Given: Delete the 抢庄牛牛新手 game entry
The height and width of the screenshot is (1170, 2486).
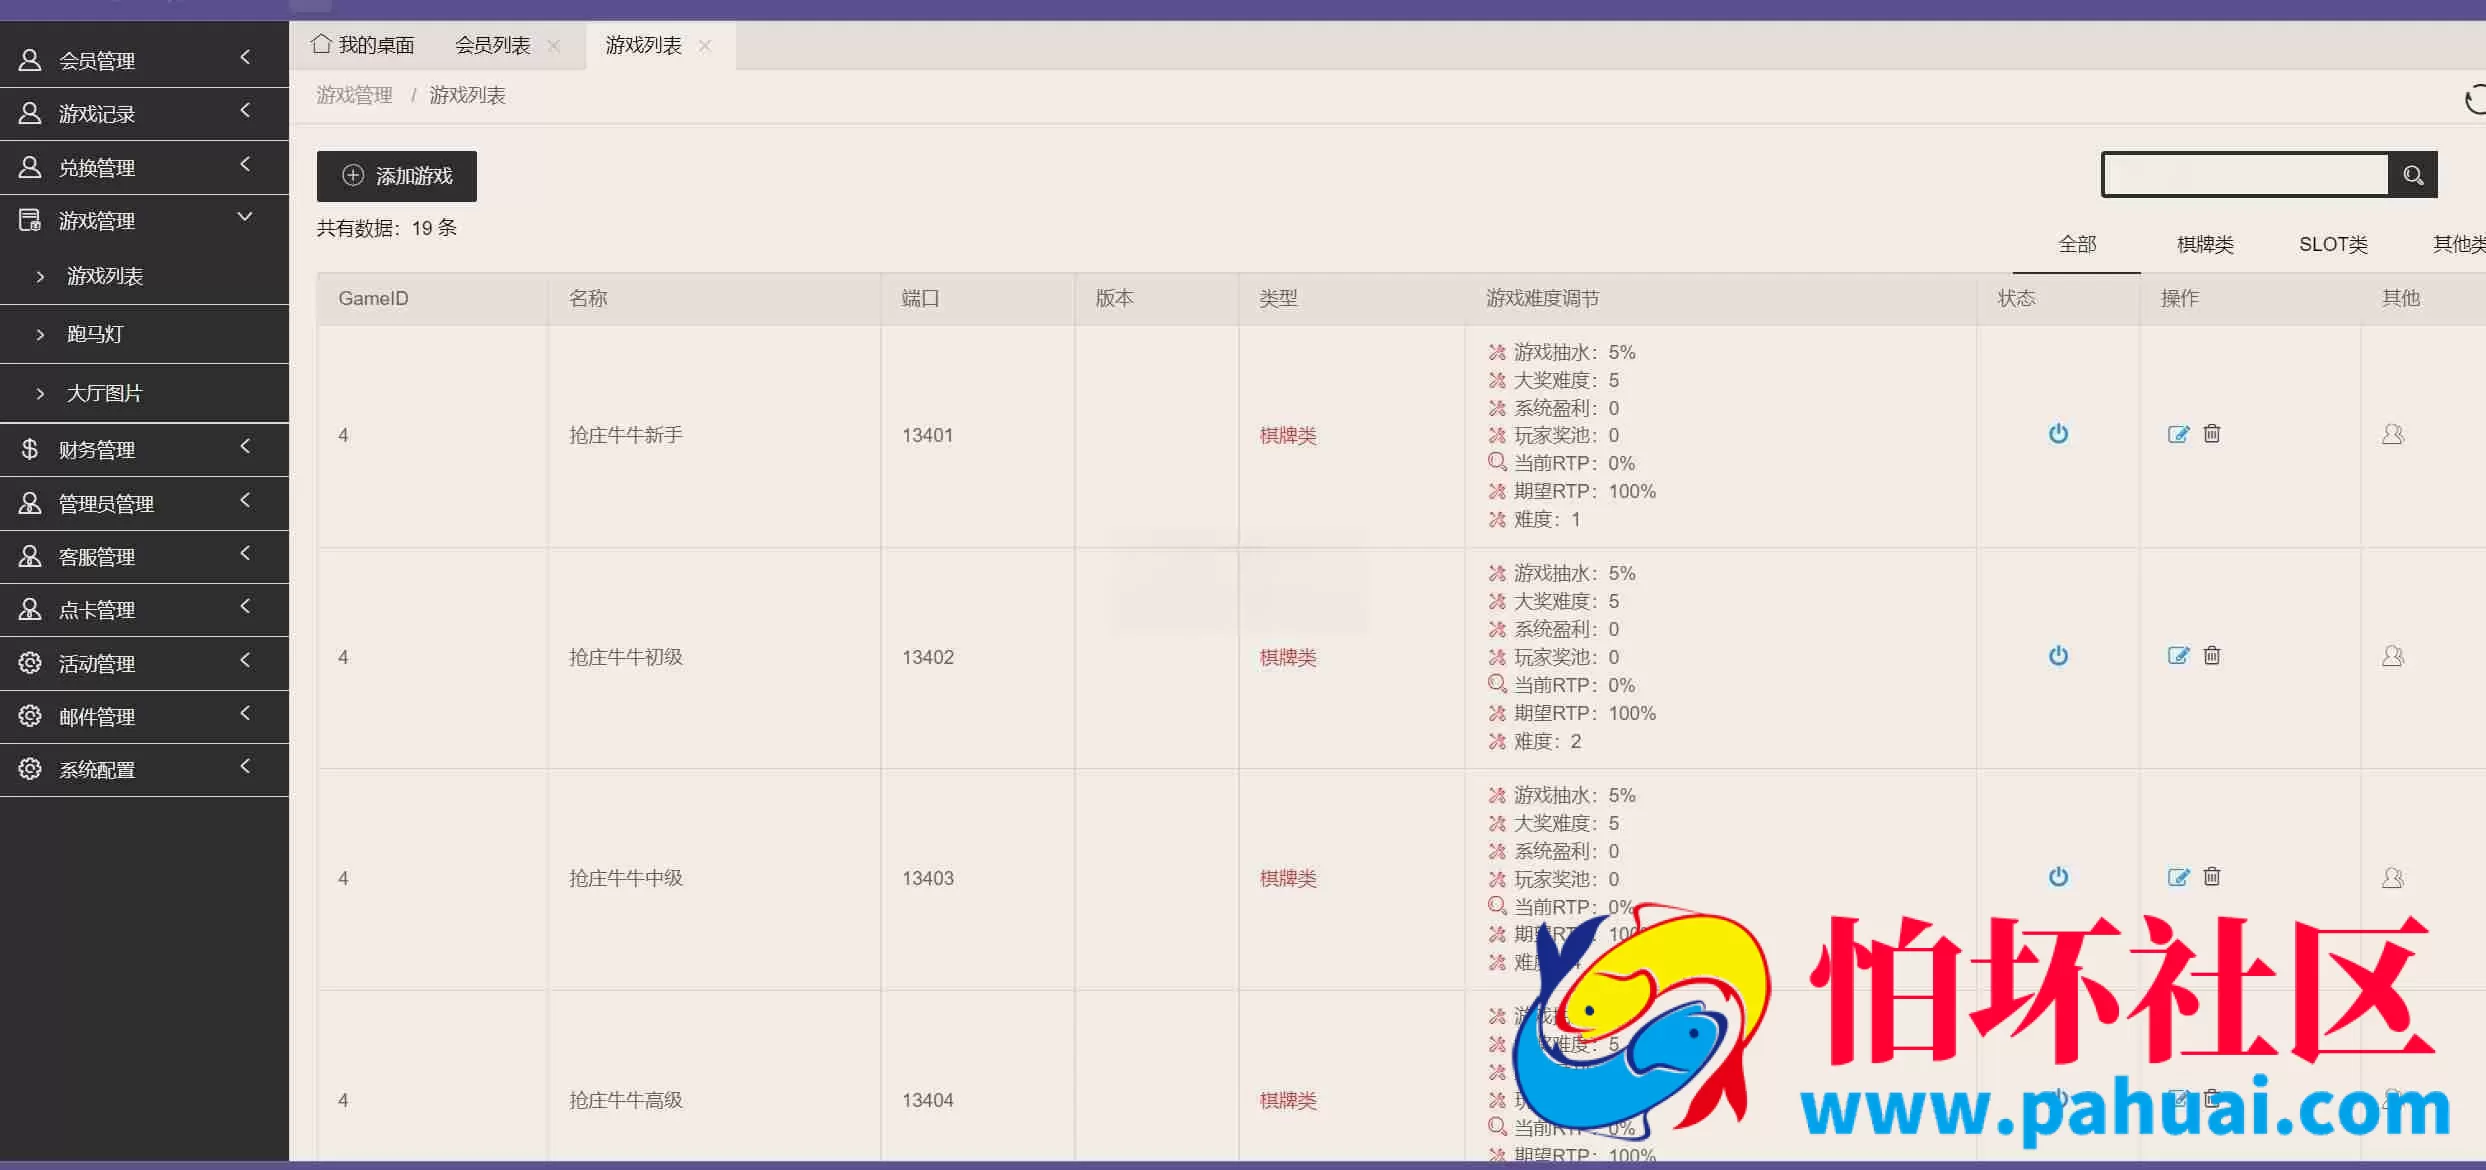Looking at the screenshot, I should coord(2212,433).
